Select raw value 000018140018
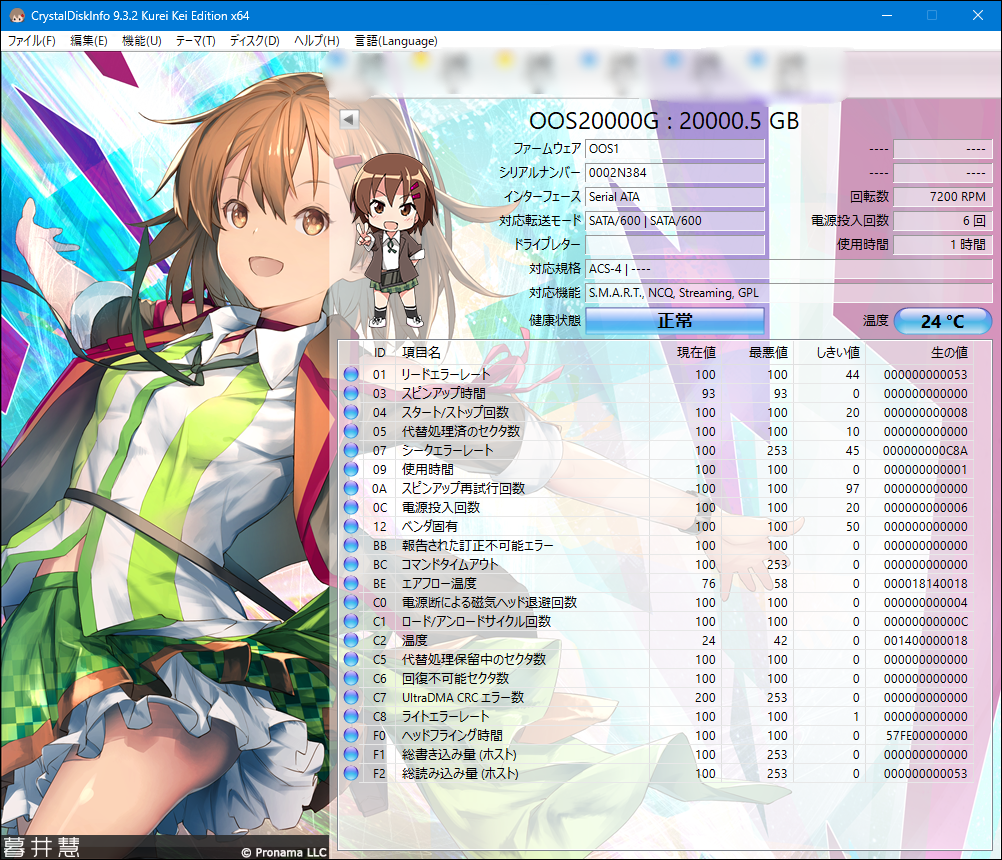The image size is (1002, 860). [925, 583]
